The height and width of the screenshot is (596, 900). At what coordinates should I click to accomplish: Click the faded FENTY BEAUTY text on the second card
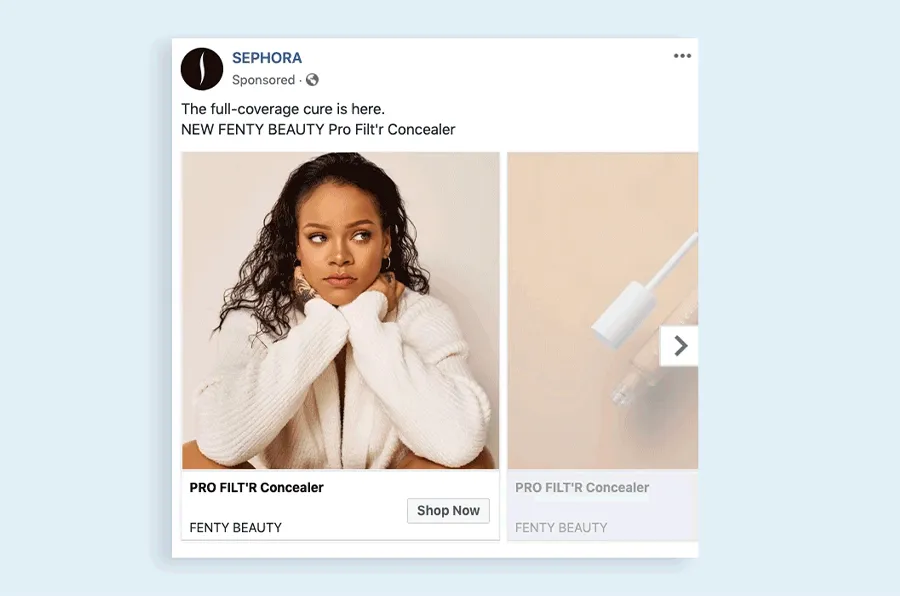tap(561, 528)
